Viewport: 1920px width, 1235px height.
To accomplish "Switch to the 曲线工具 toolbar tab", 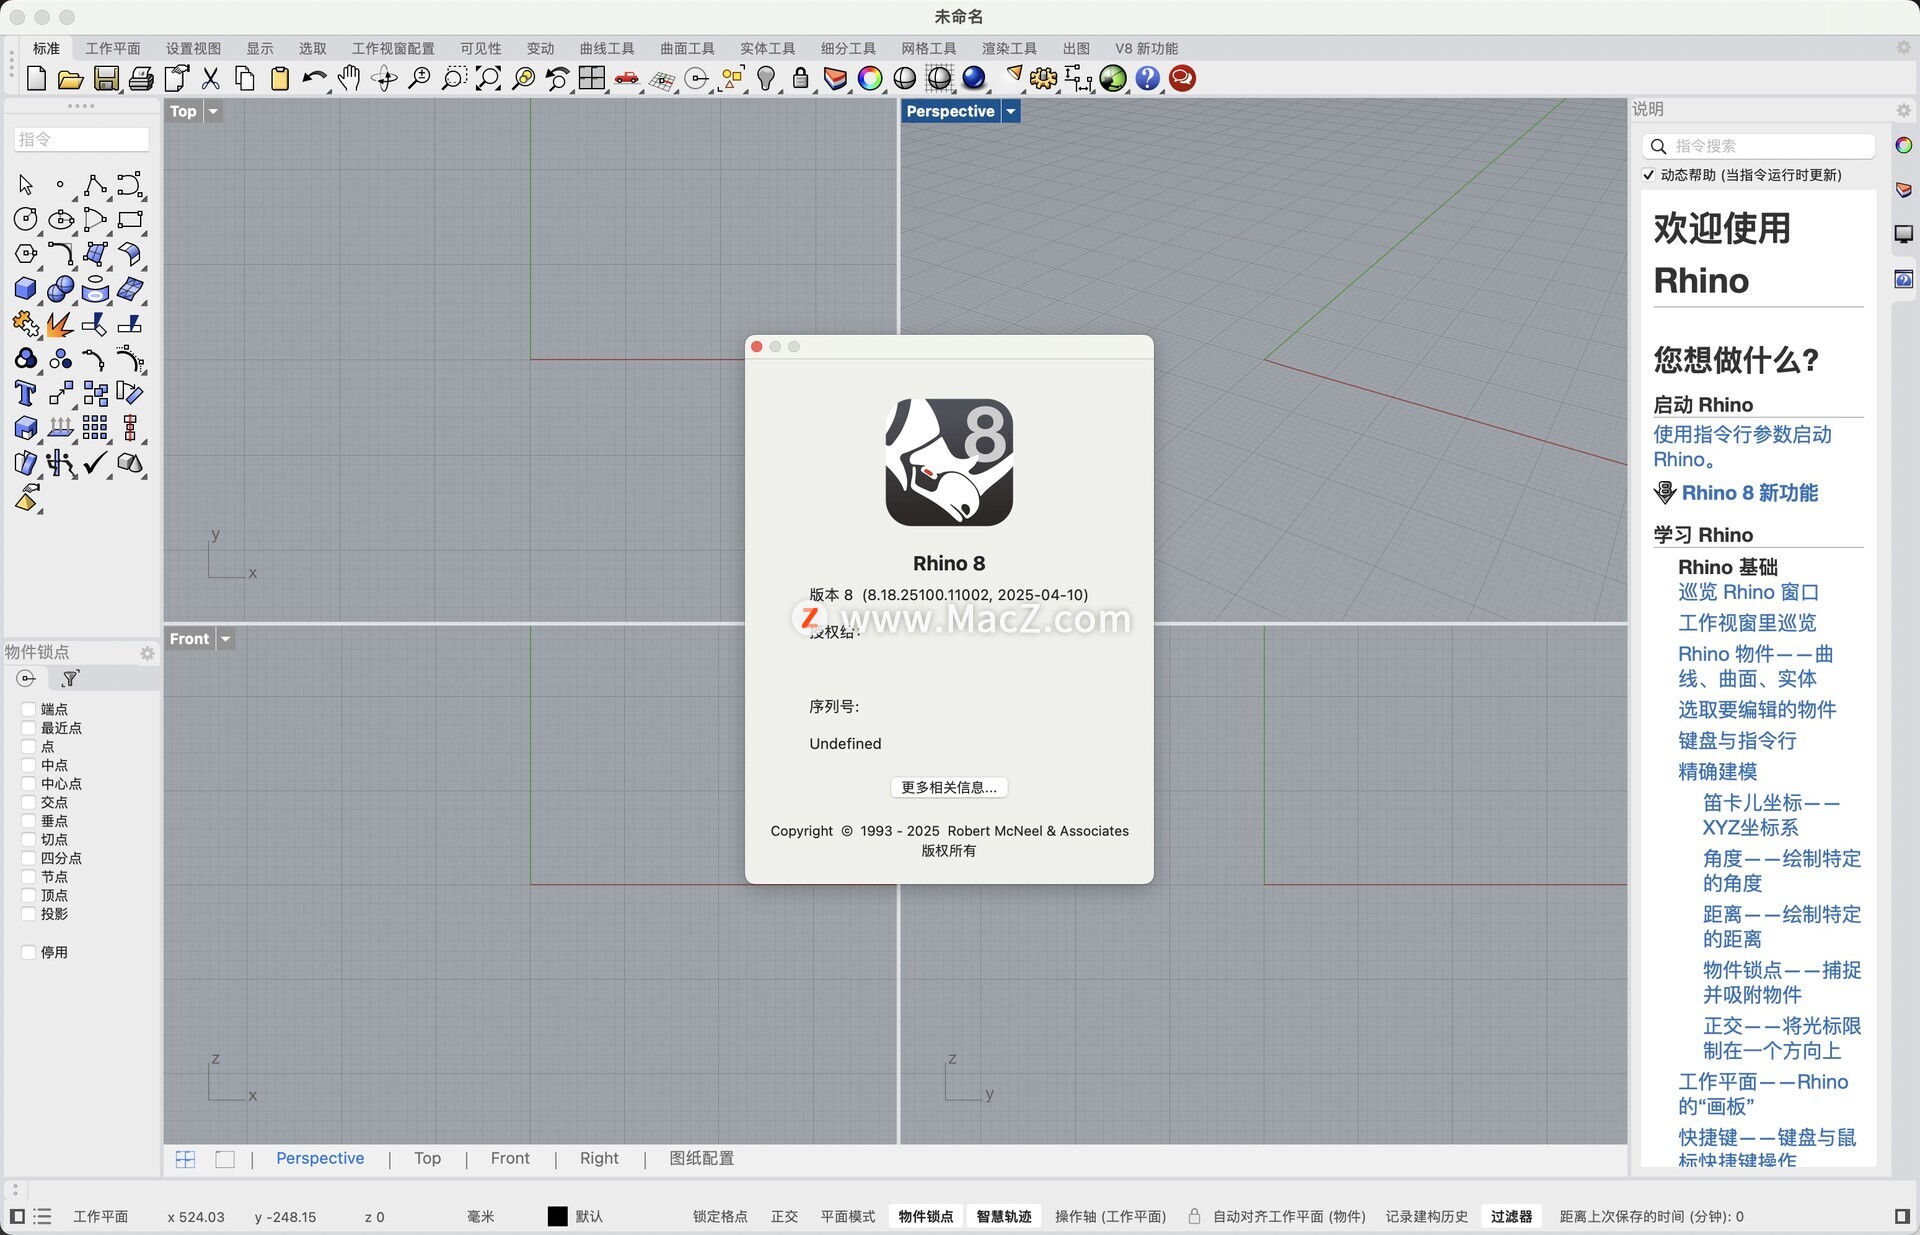I will click(x=607, y=48).
